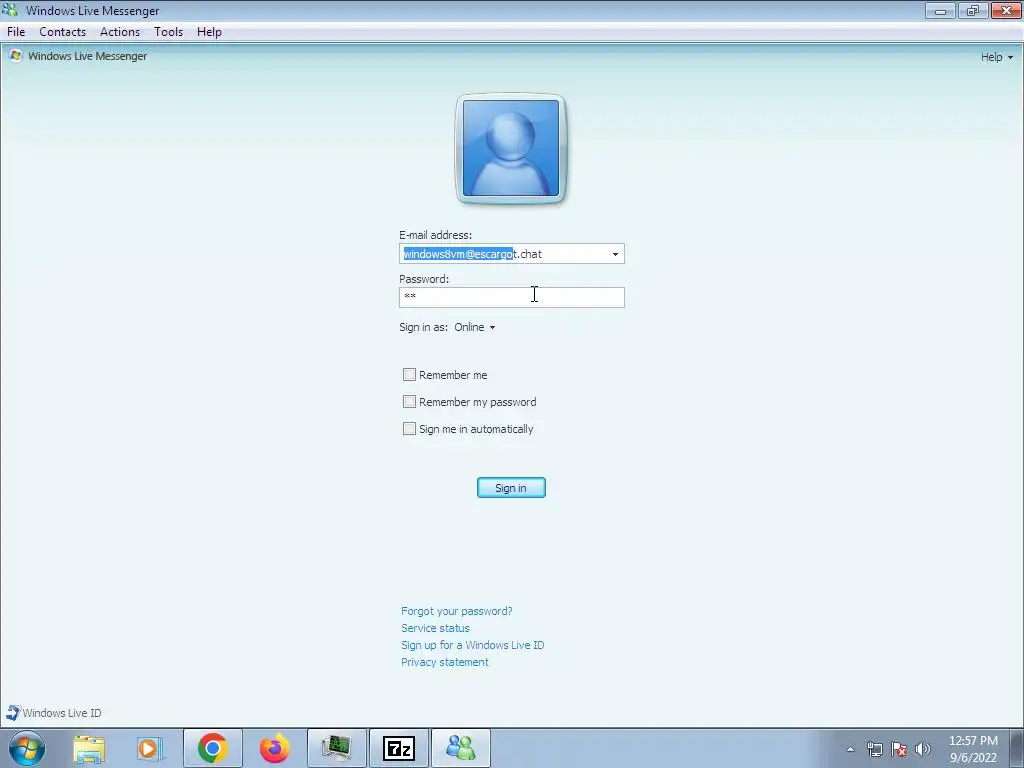Click the Messenger butterfly icon in header
Viewport: 1024px width, 768px height.
coord(16,56)
